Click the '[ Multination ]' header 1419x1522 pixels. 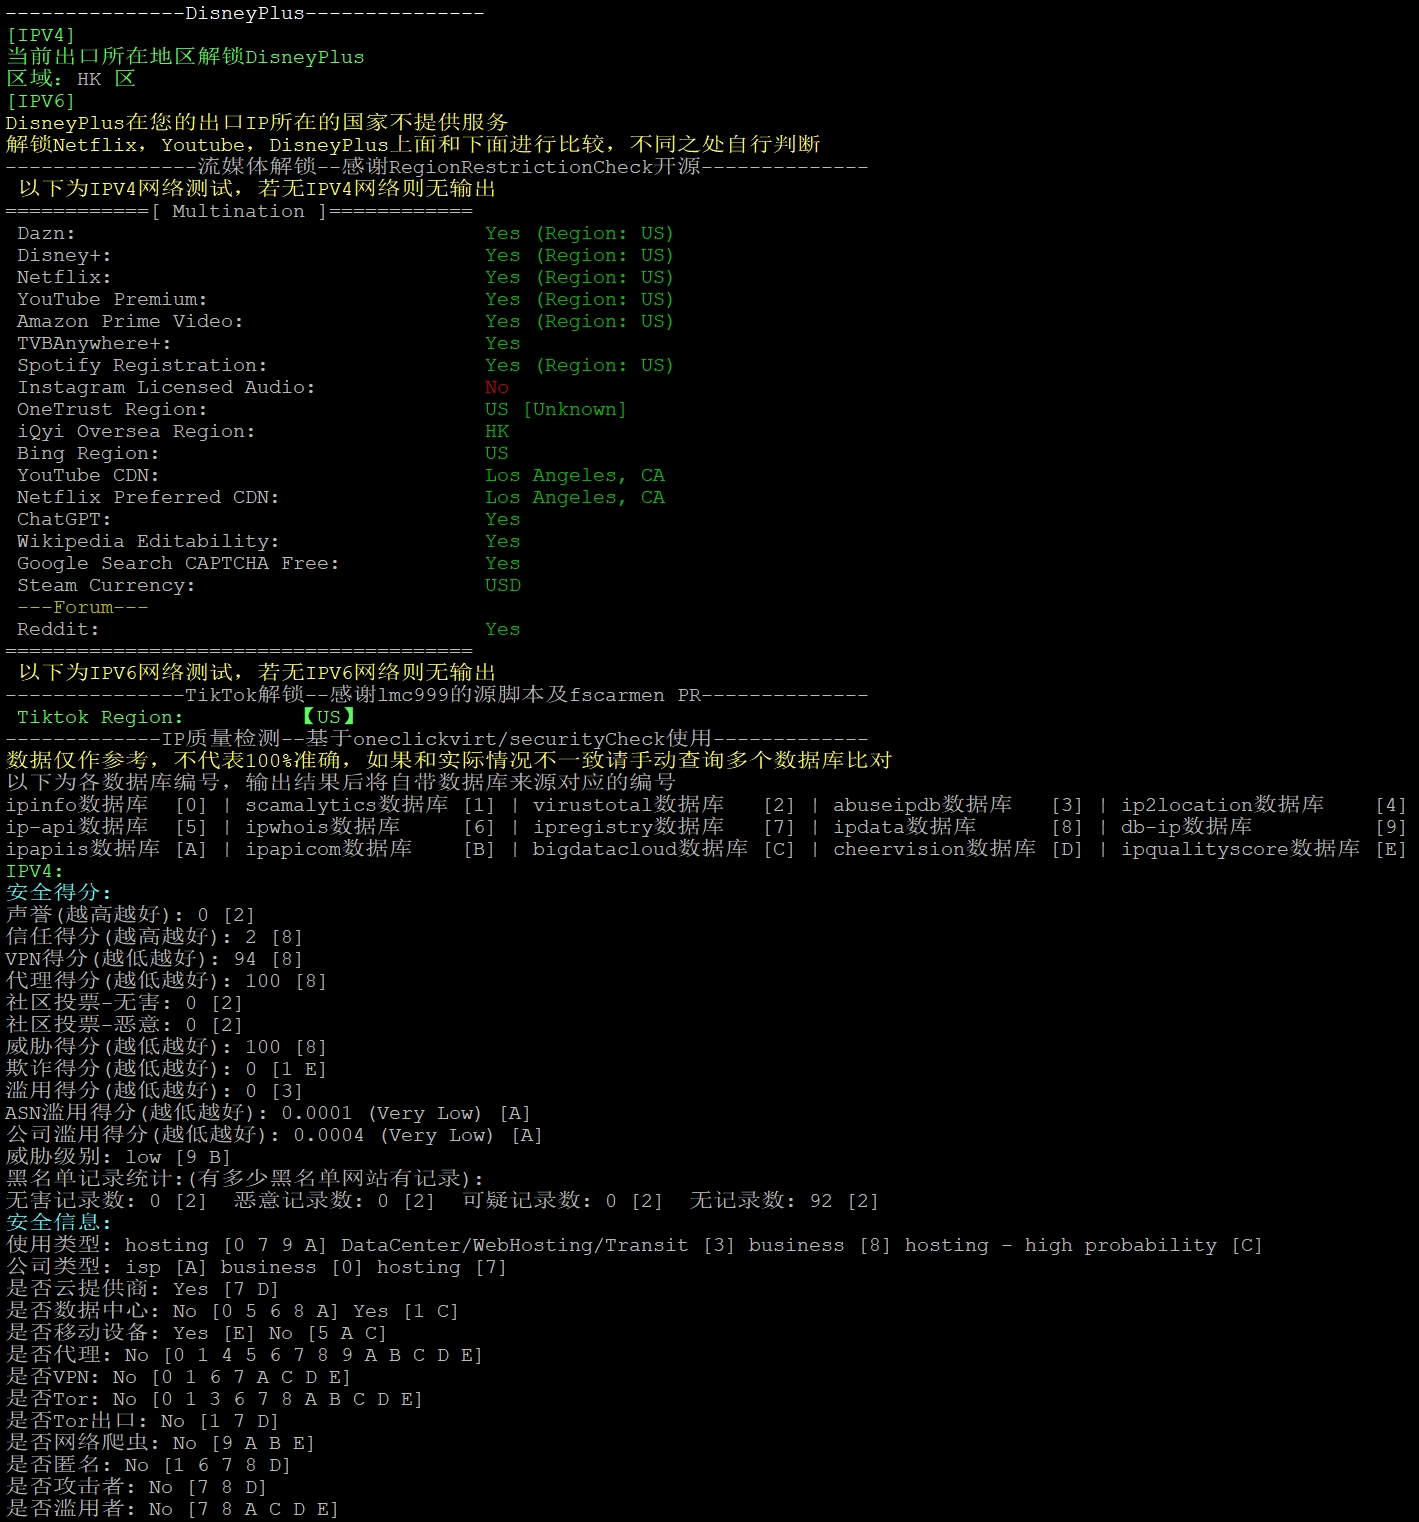click(239, 211)
